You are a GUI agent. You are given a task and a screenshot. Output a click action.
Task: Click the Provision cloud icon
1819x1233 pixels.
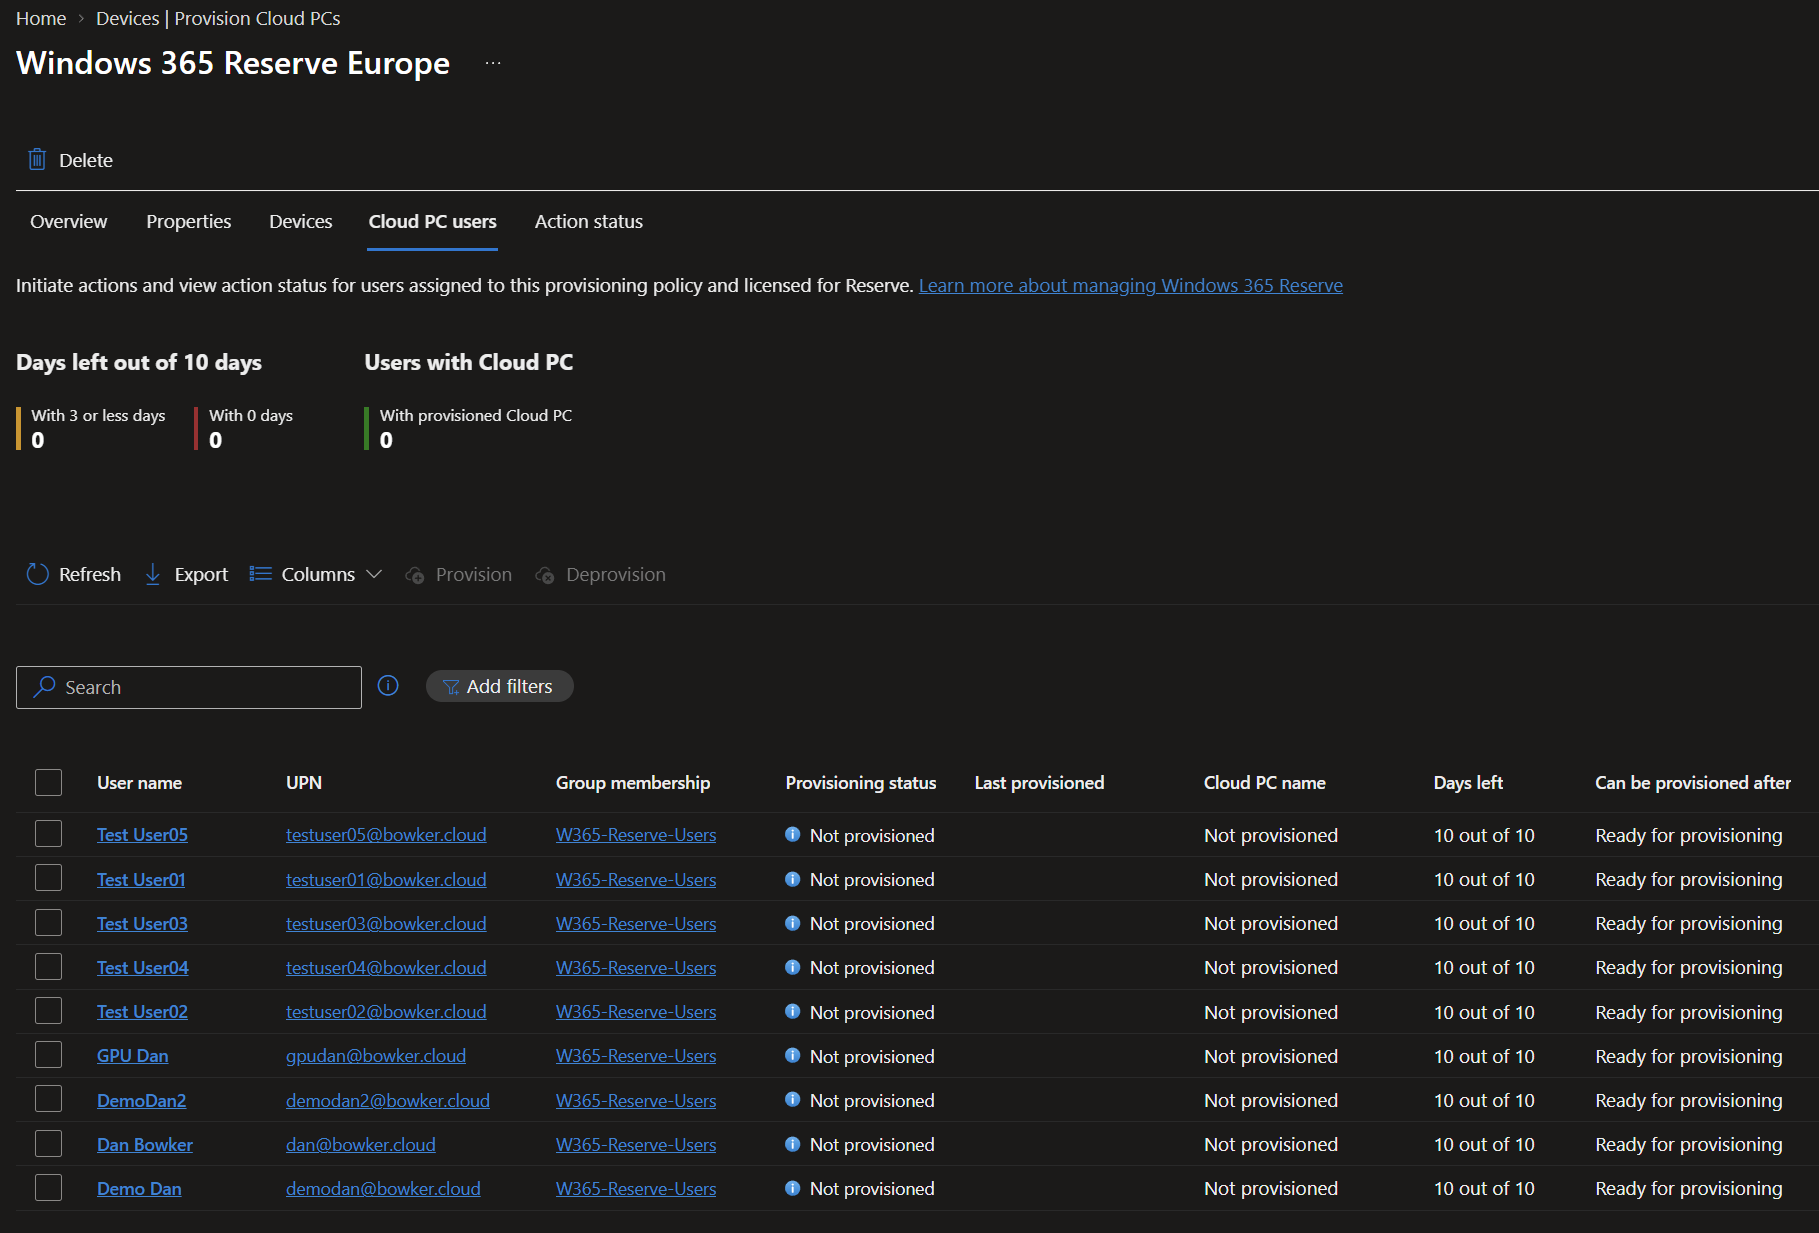[x=415, y=575]
